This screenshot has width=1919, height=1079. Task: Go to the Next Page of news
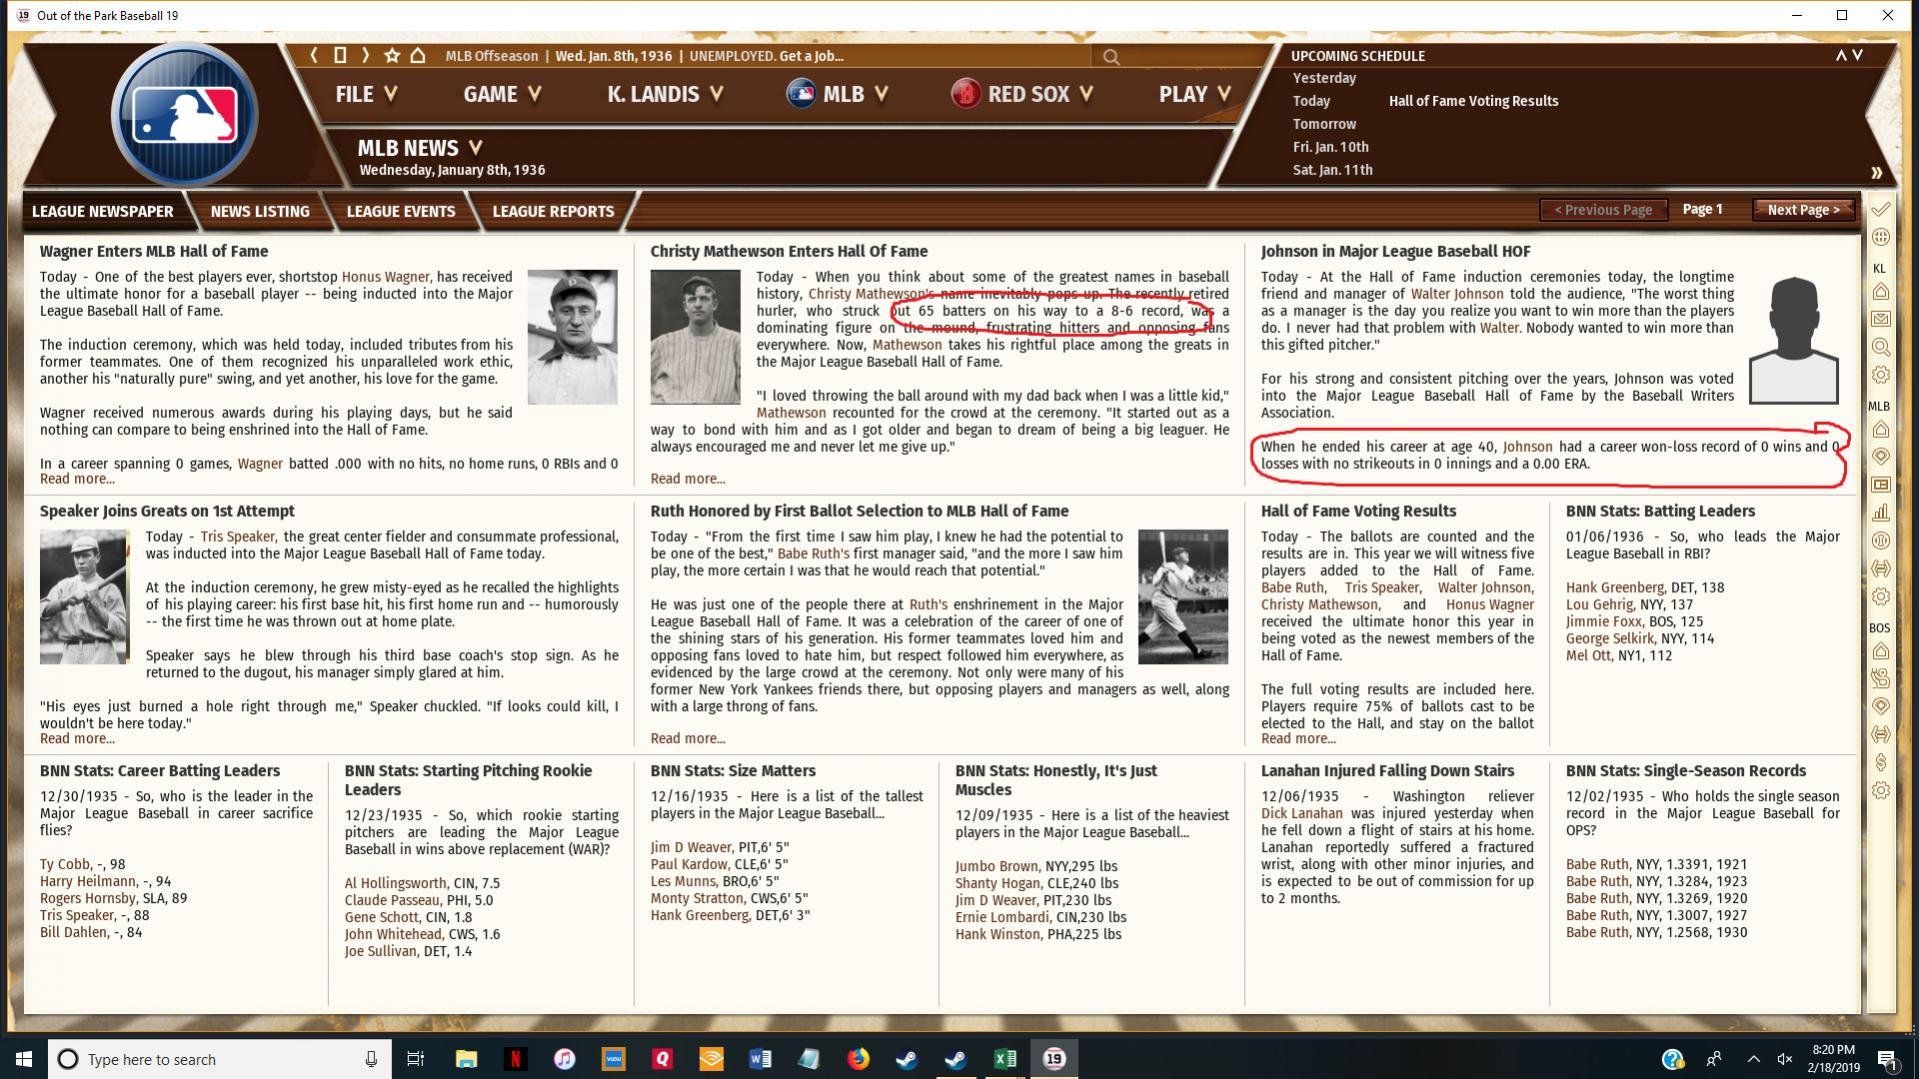point(1802,210)
